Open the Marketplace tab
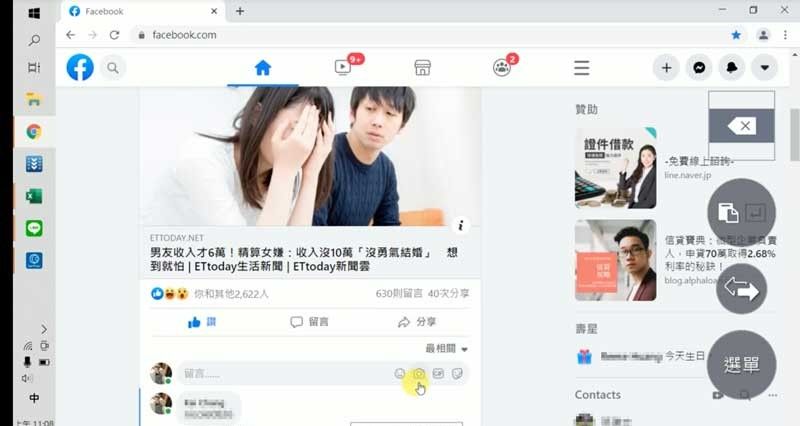This screenshot has height=426, width=800. coord(422,68)
